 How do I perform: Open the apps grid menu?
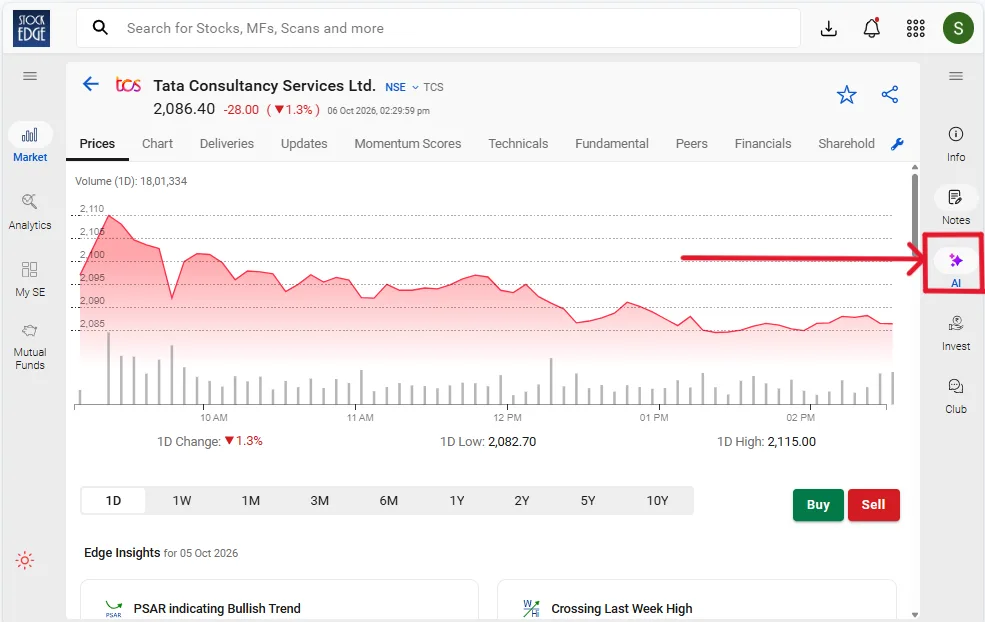[915, 28]
